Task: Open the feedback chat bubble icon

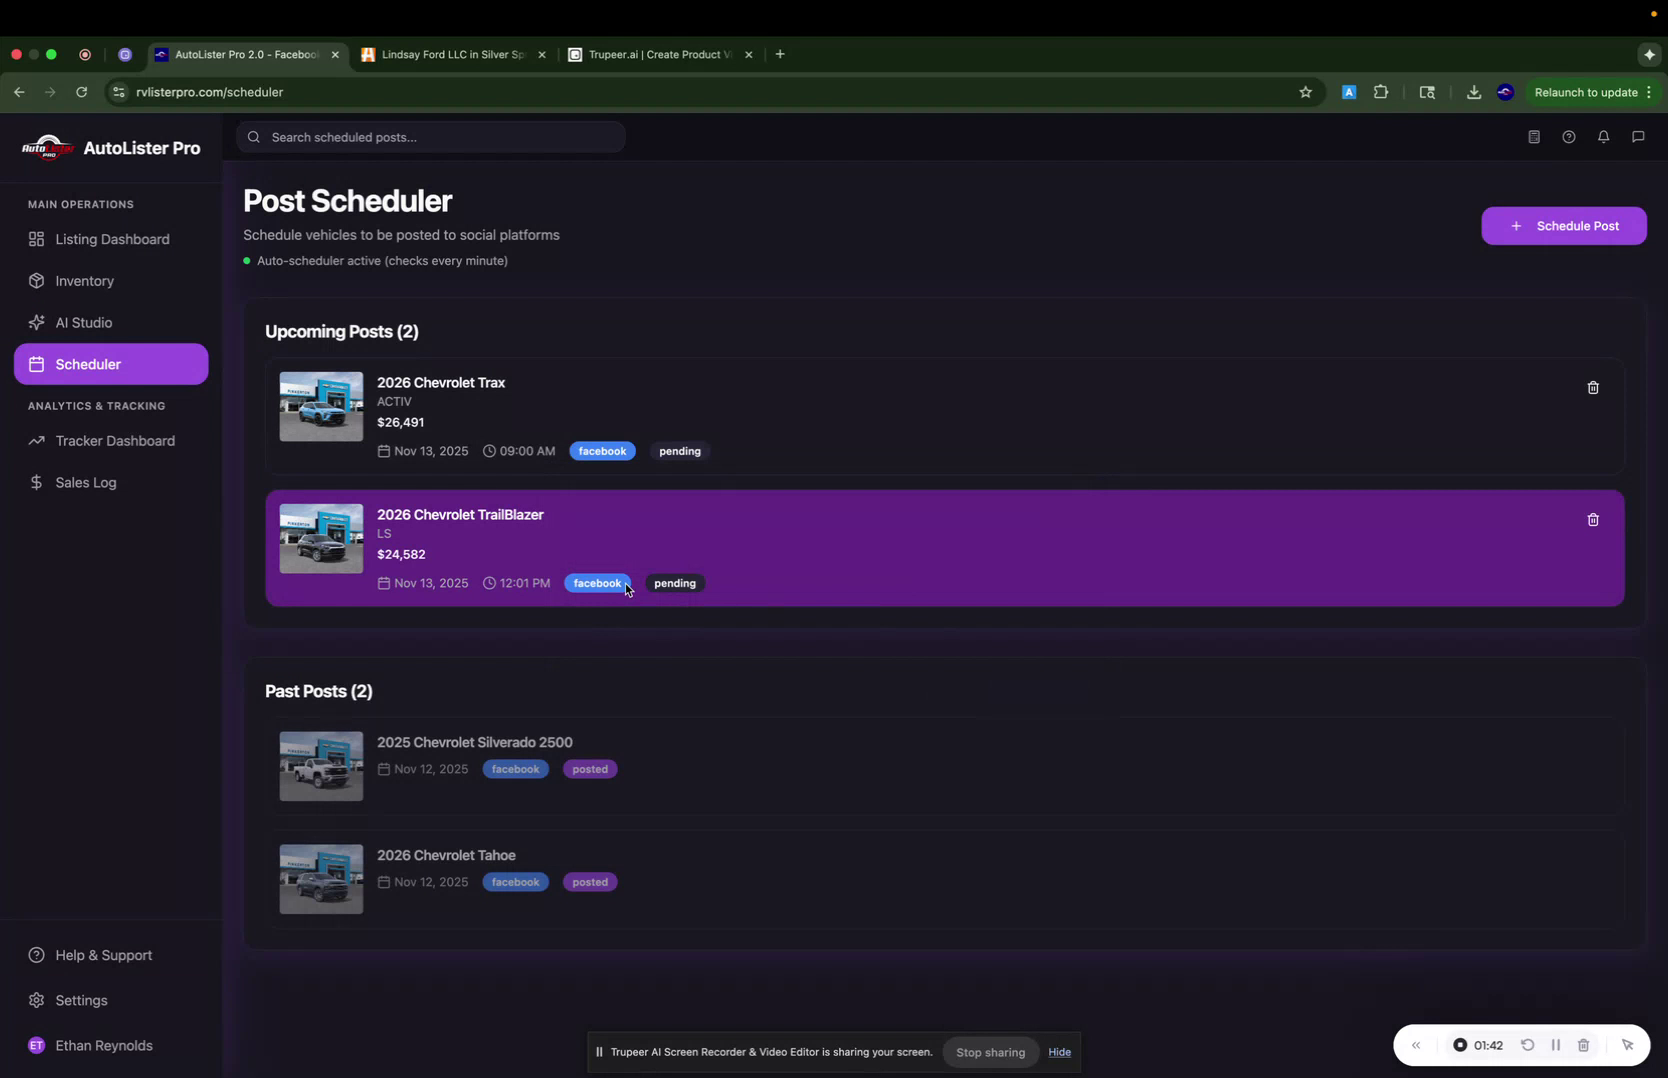Action: [1638, 137]
